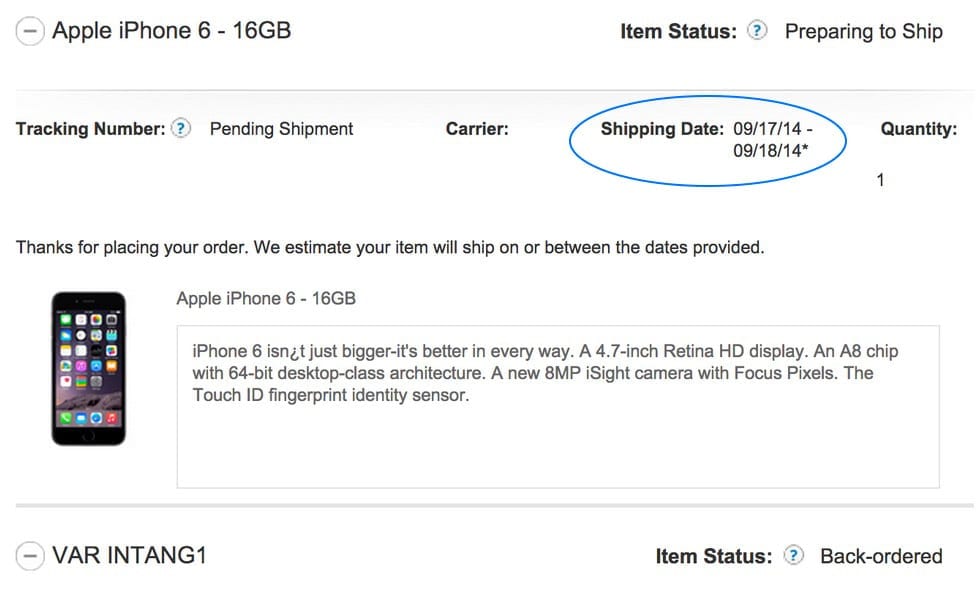Click the quantity value 1
This screenshot has height=600, width=979.
(880, 181)
